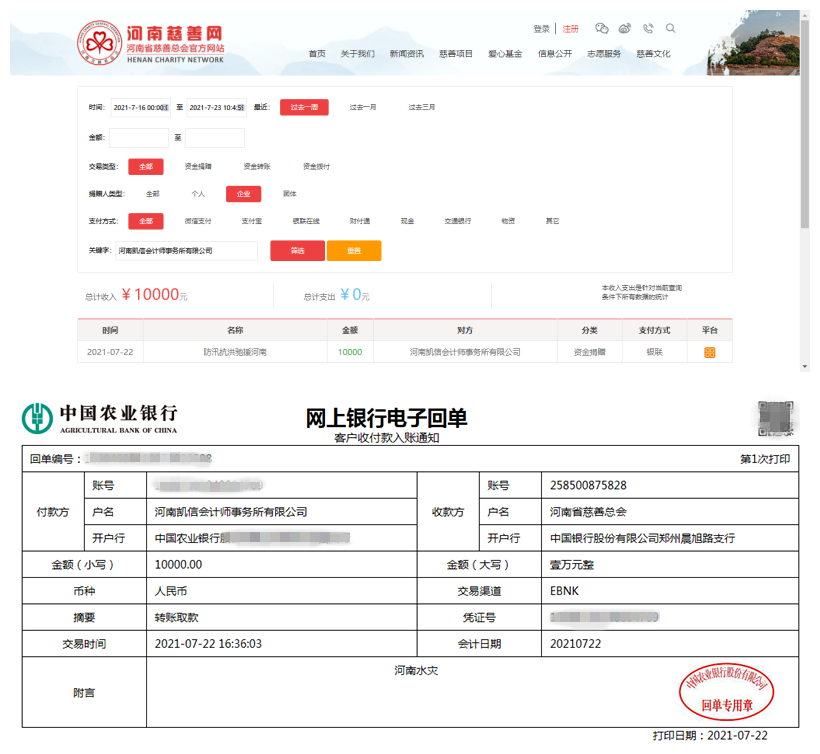820x754 pixels.
Task: Click the orange platform icon in the table row
Action: coord(710,352)
